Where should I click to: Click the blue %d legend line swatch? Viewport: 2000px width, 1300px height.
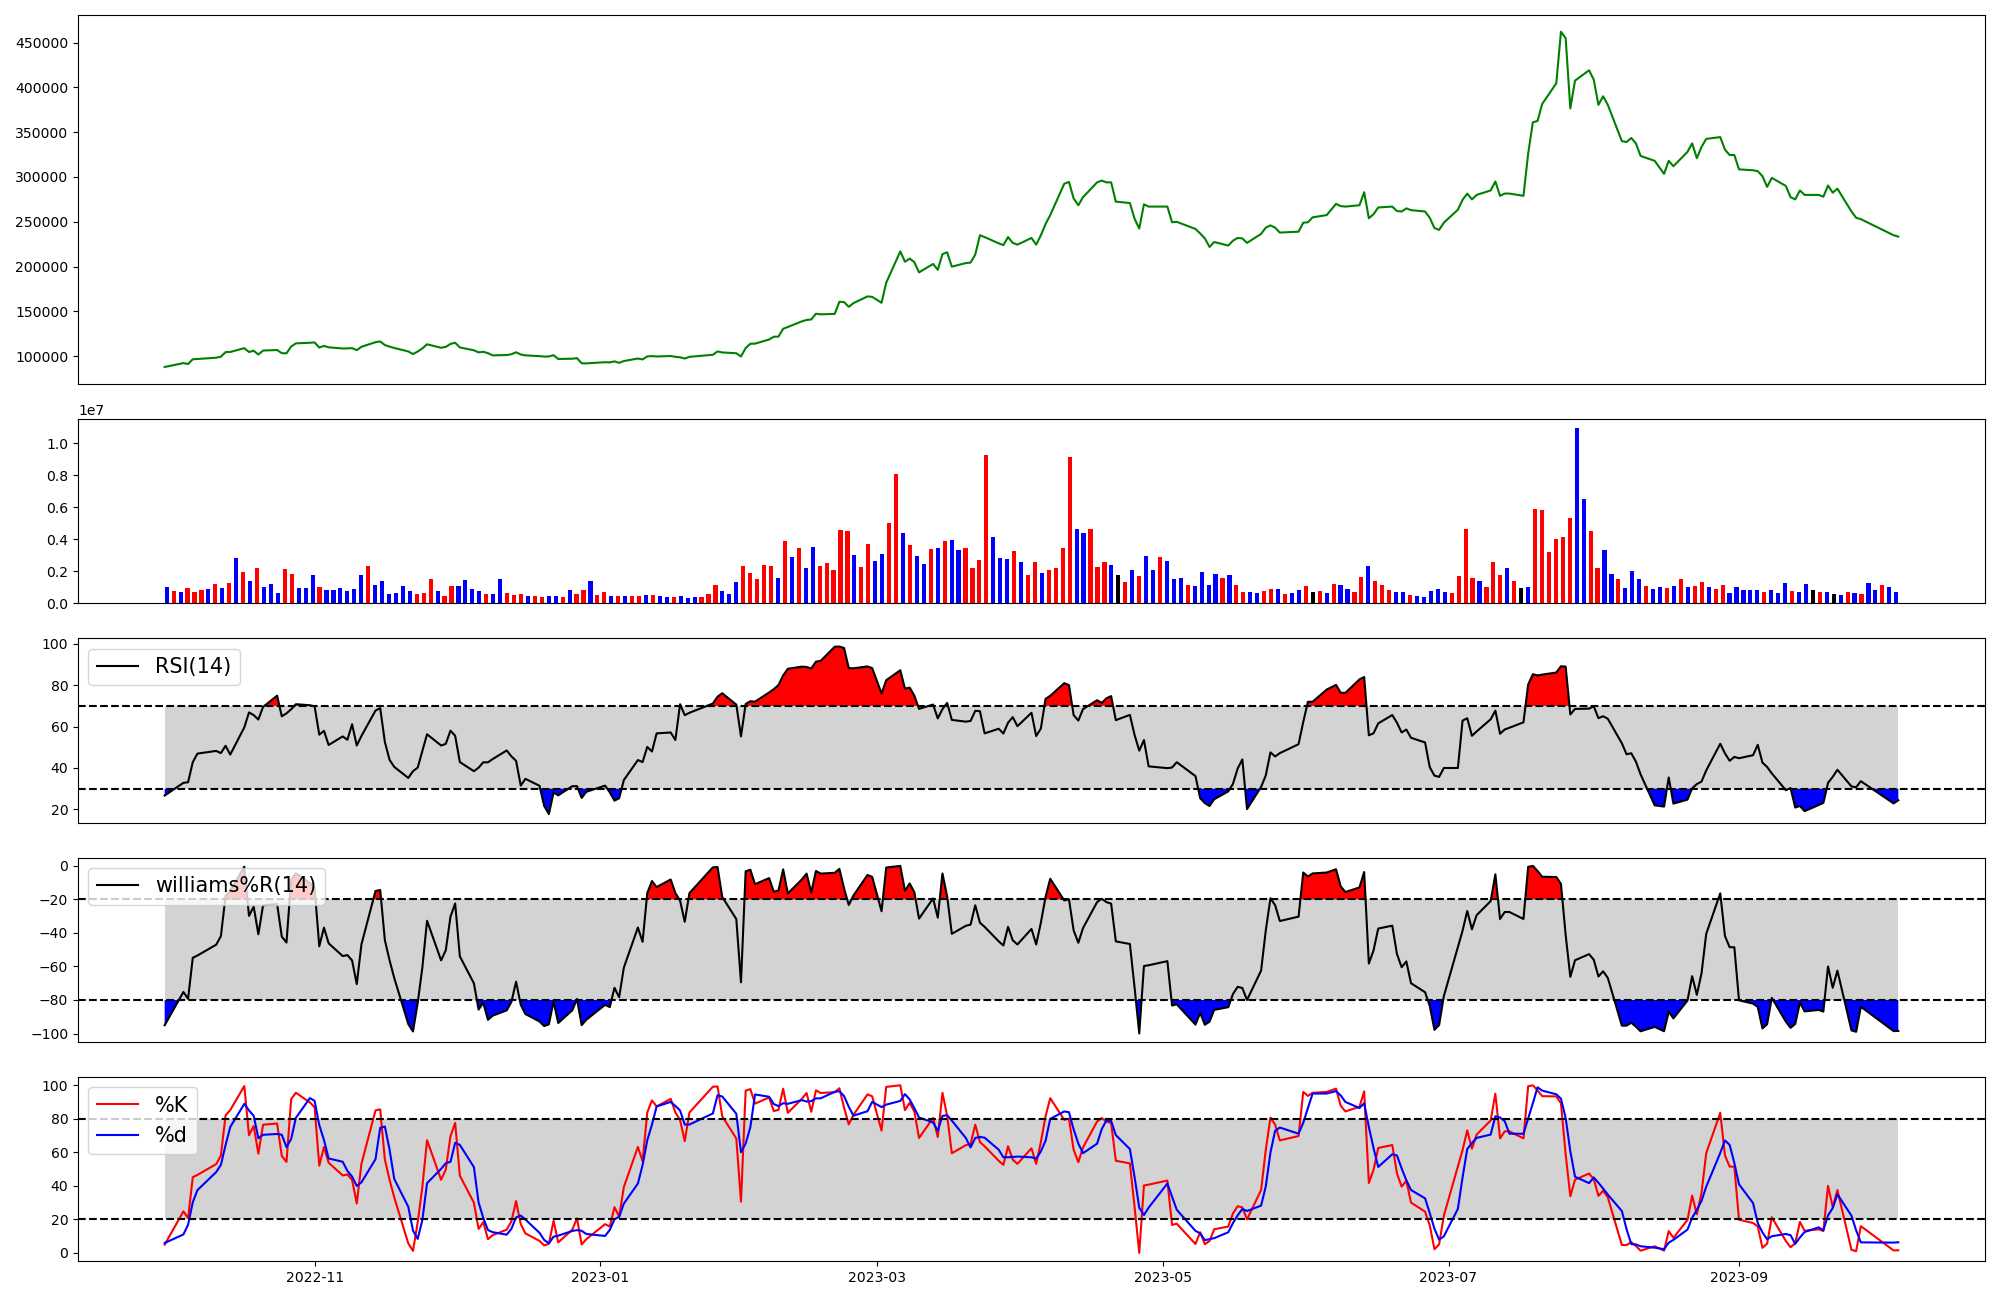117,1135
